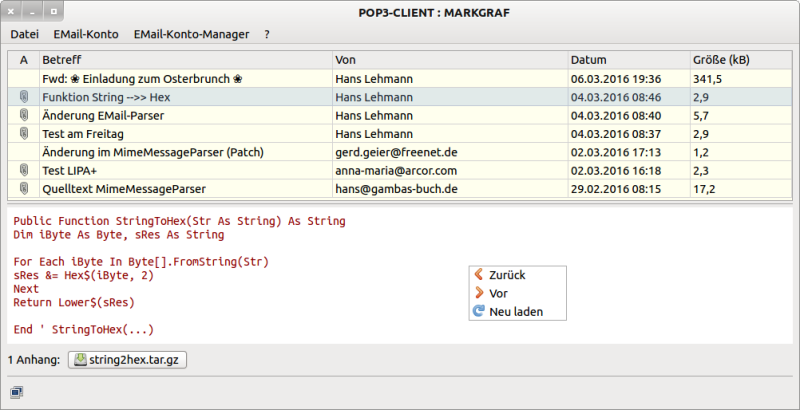Open the EMail-Konto-Manager menu

coord(192,34)
